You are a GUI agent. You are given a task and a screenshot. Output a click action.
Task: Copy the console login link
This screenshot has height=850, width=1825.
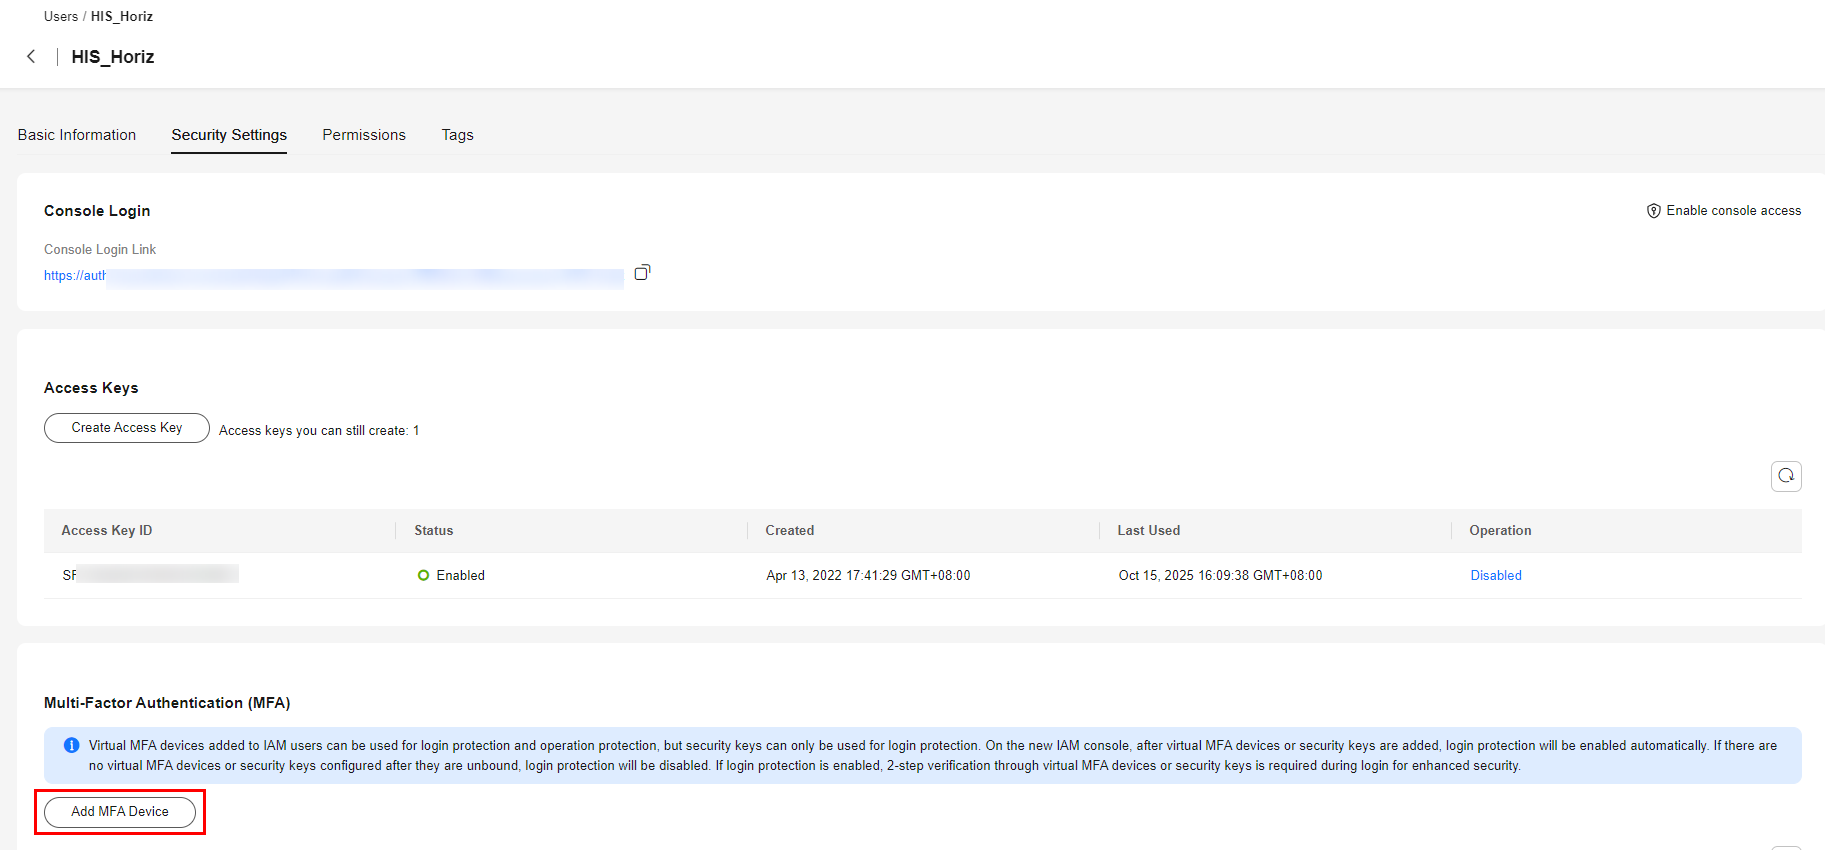coord(642,273)
